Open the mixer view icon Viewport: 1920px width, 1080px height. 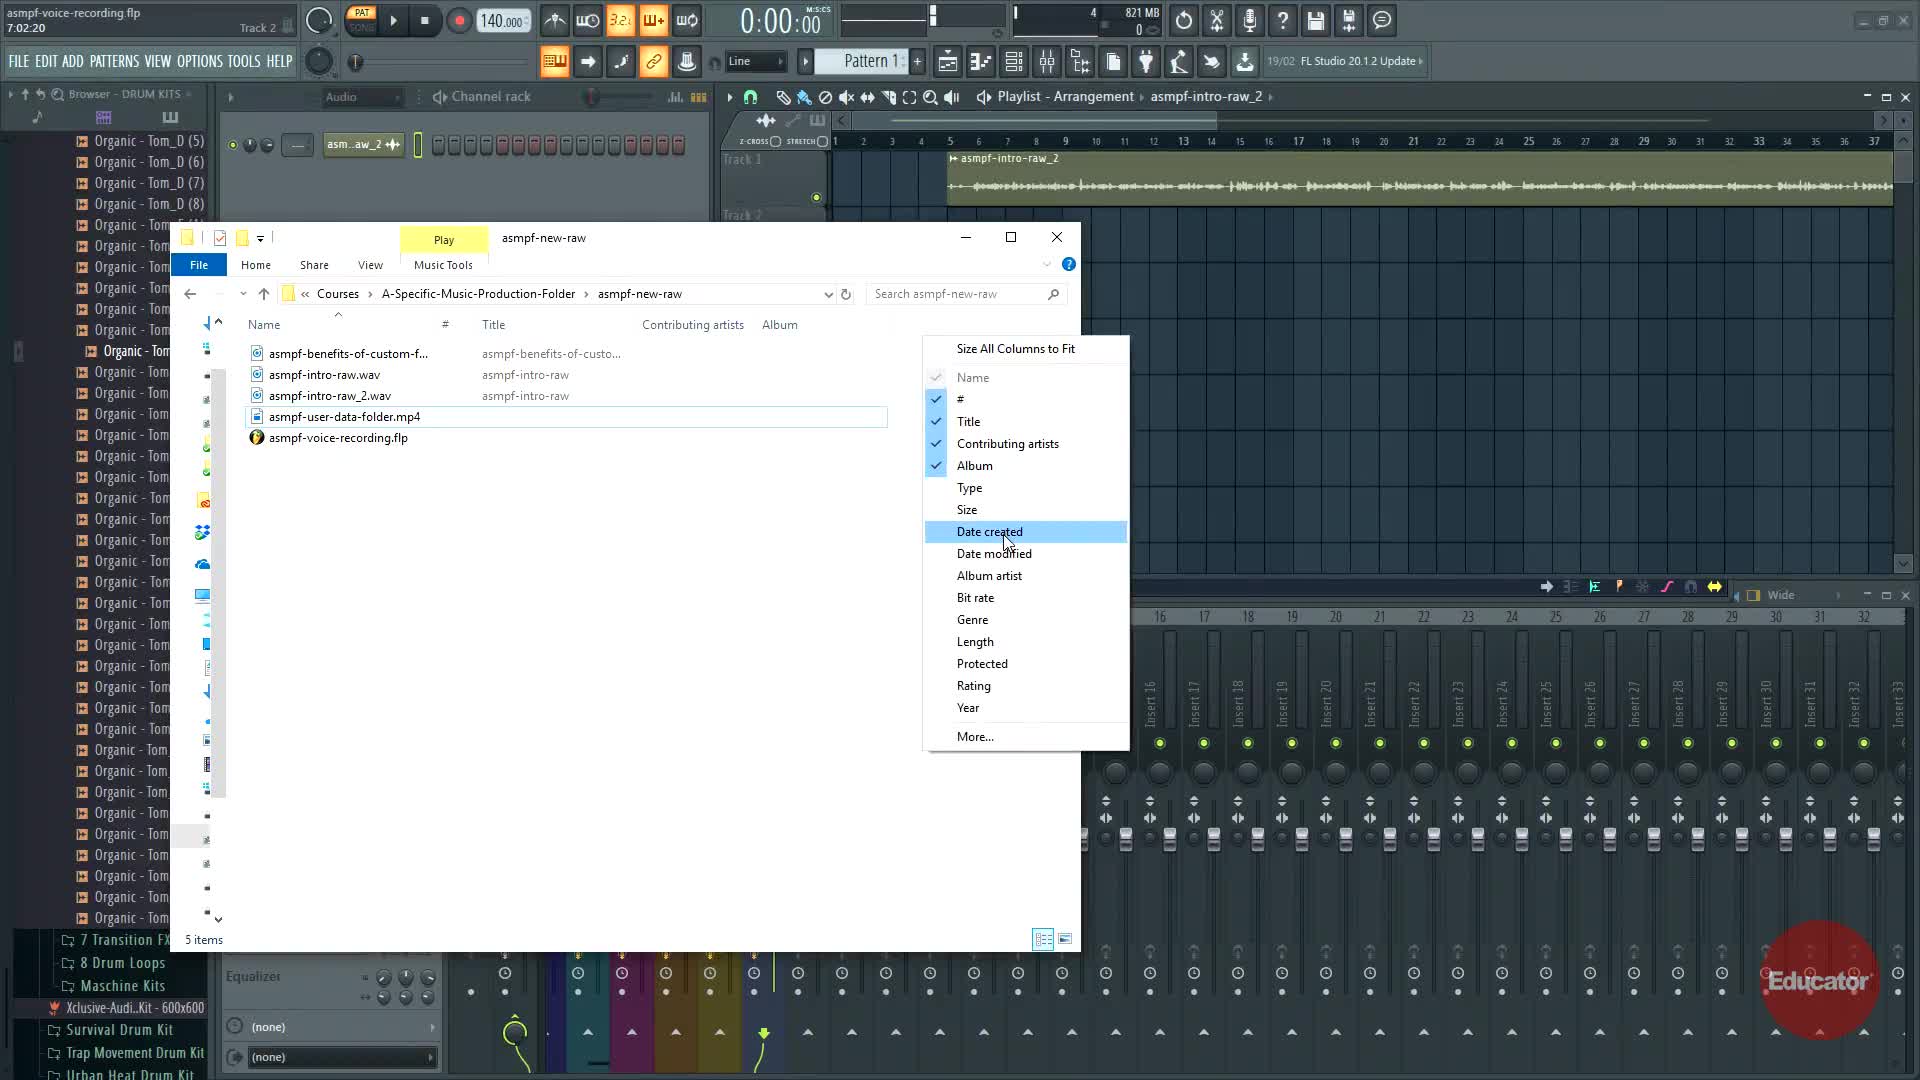coord(1047,62)
